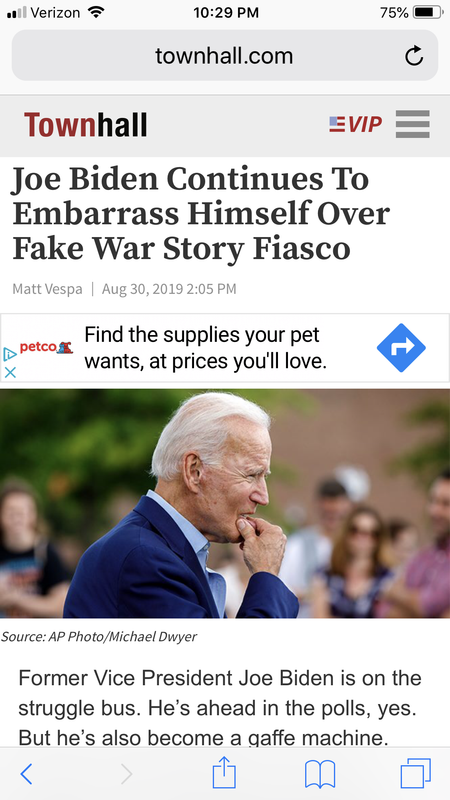
Task: Open author Matt Vespa's page
Action: (47, 289)
